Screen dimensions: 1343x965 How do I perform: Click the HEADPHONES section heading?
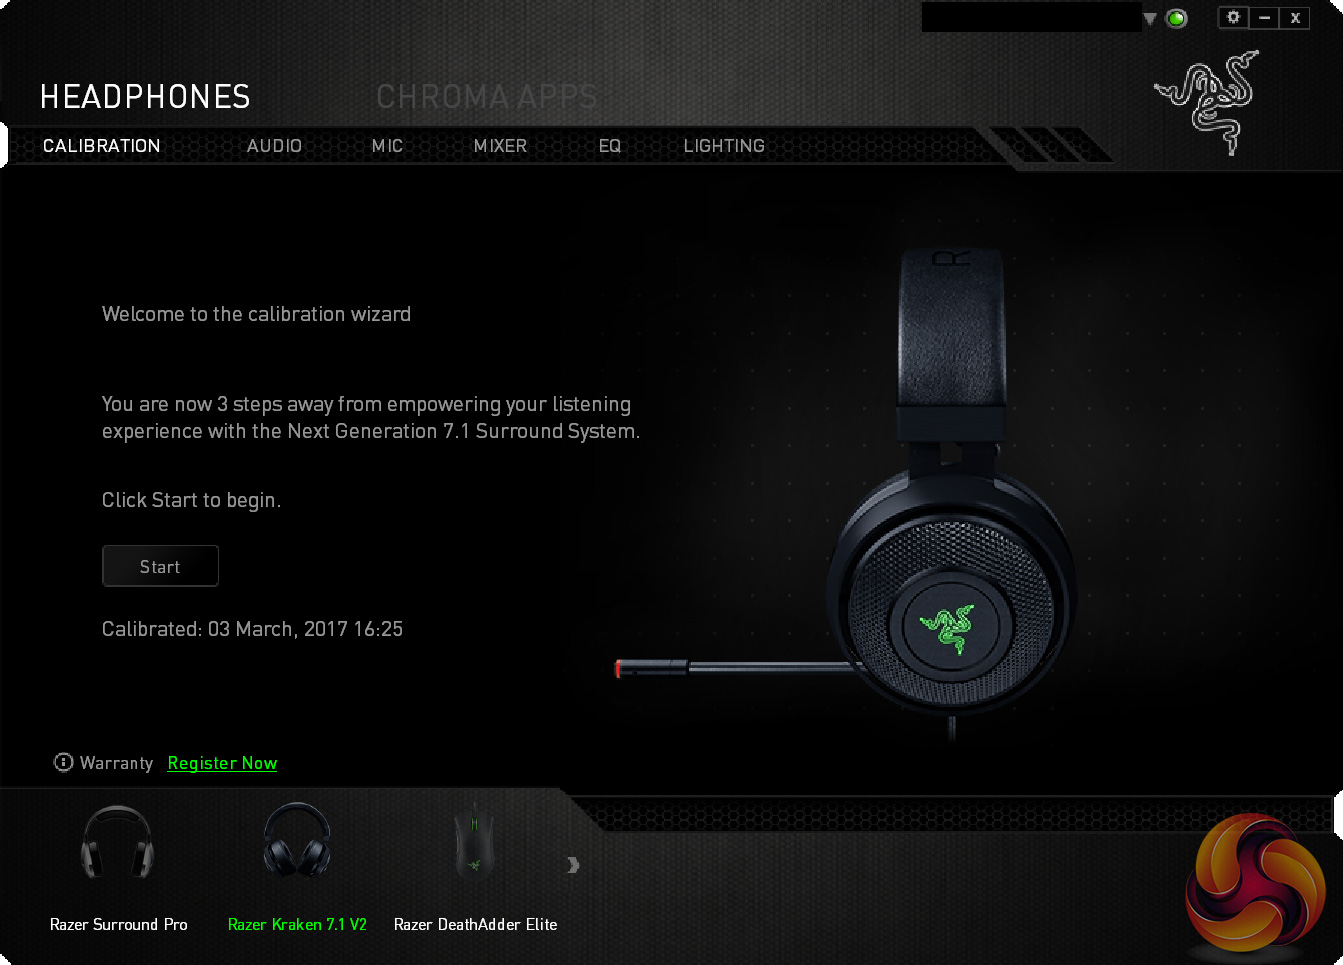[x=145, y=97]
